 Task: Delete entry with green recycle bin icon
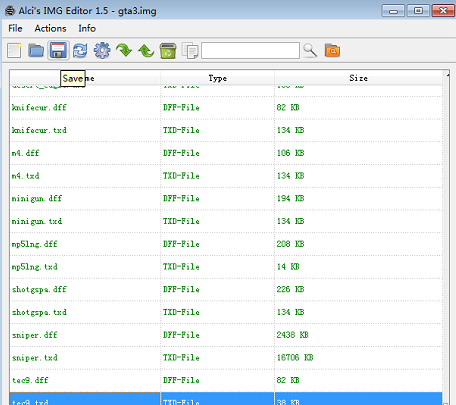168,51
